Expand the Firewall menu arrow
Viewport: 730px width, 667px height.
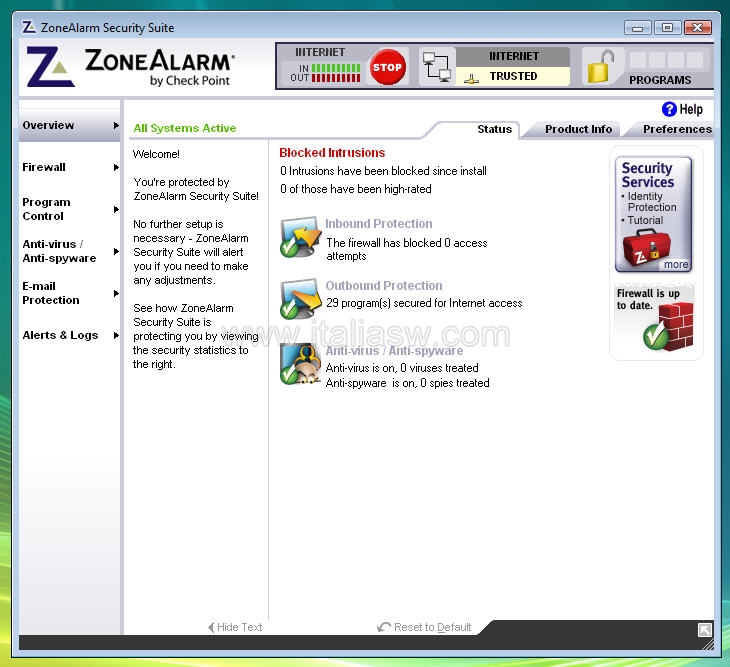pos(116,167)
